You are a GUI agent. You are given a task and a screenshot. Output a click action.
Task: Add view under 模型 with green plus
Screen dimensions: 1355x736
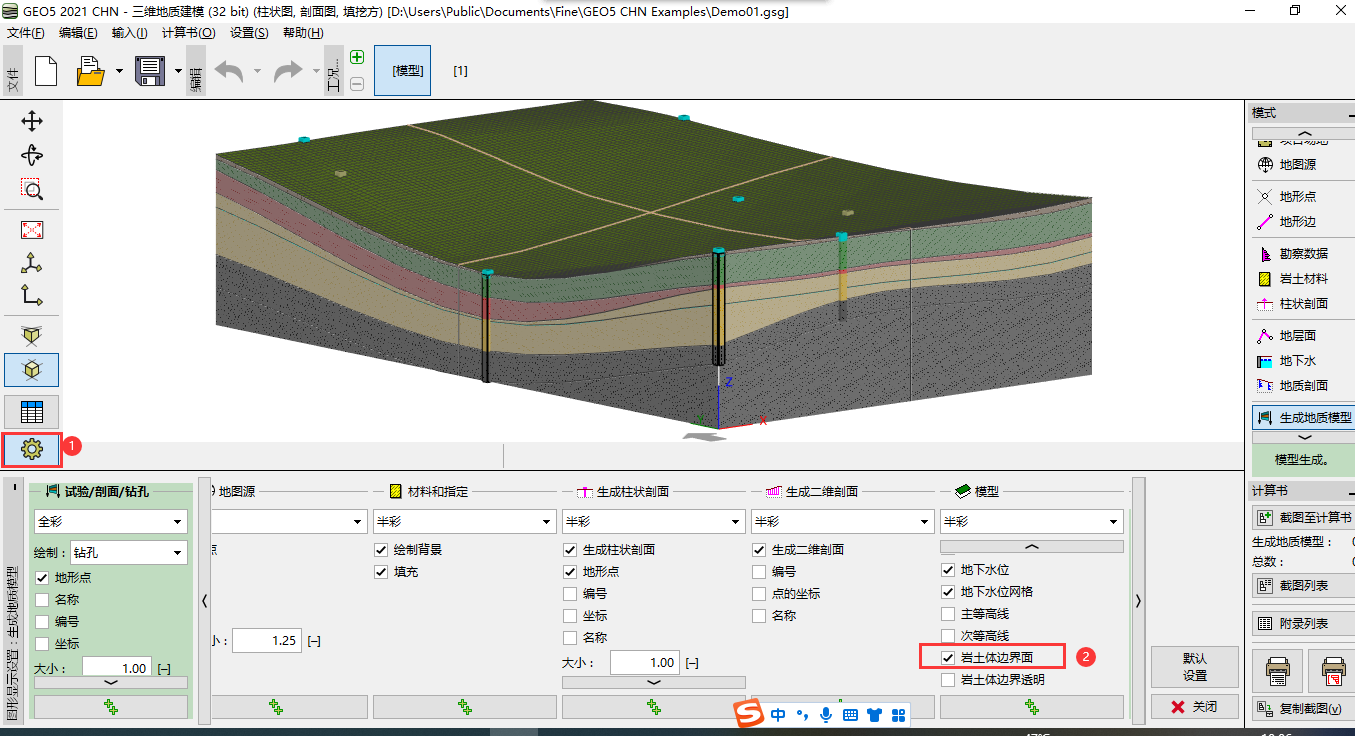1032,707
